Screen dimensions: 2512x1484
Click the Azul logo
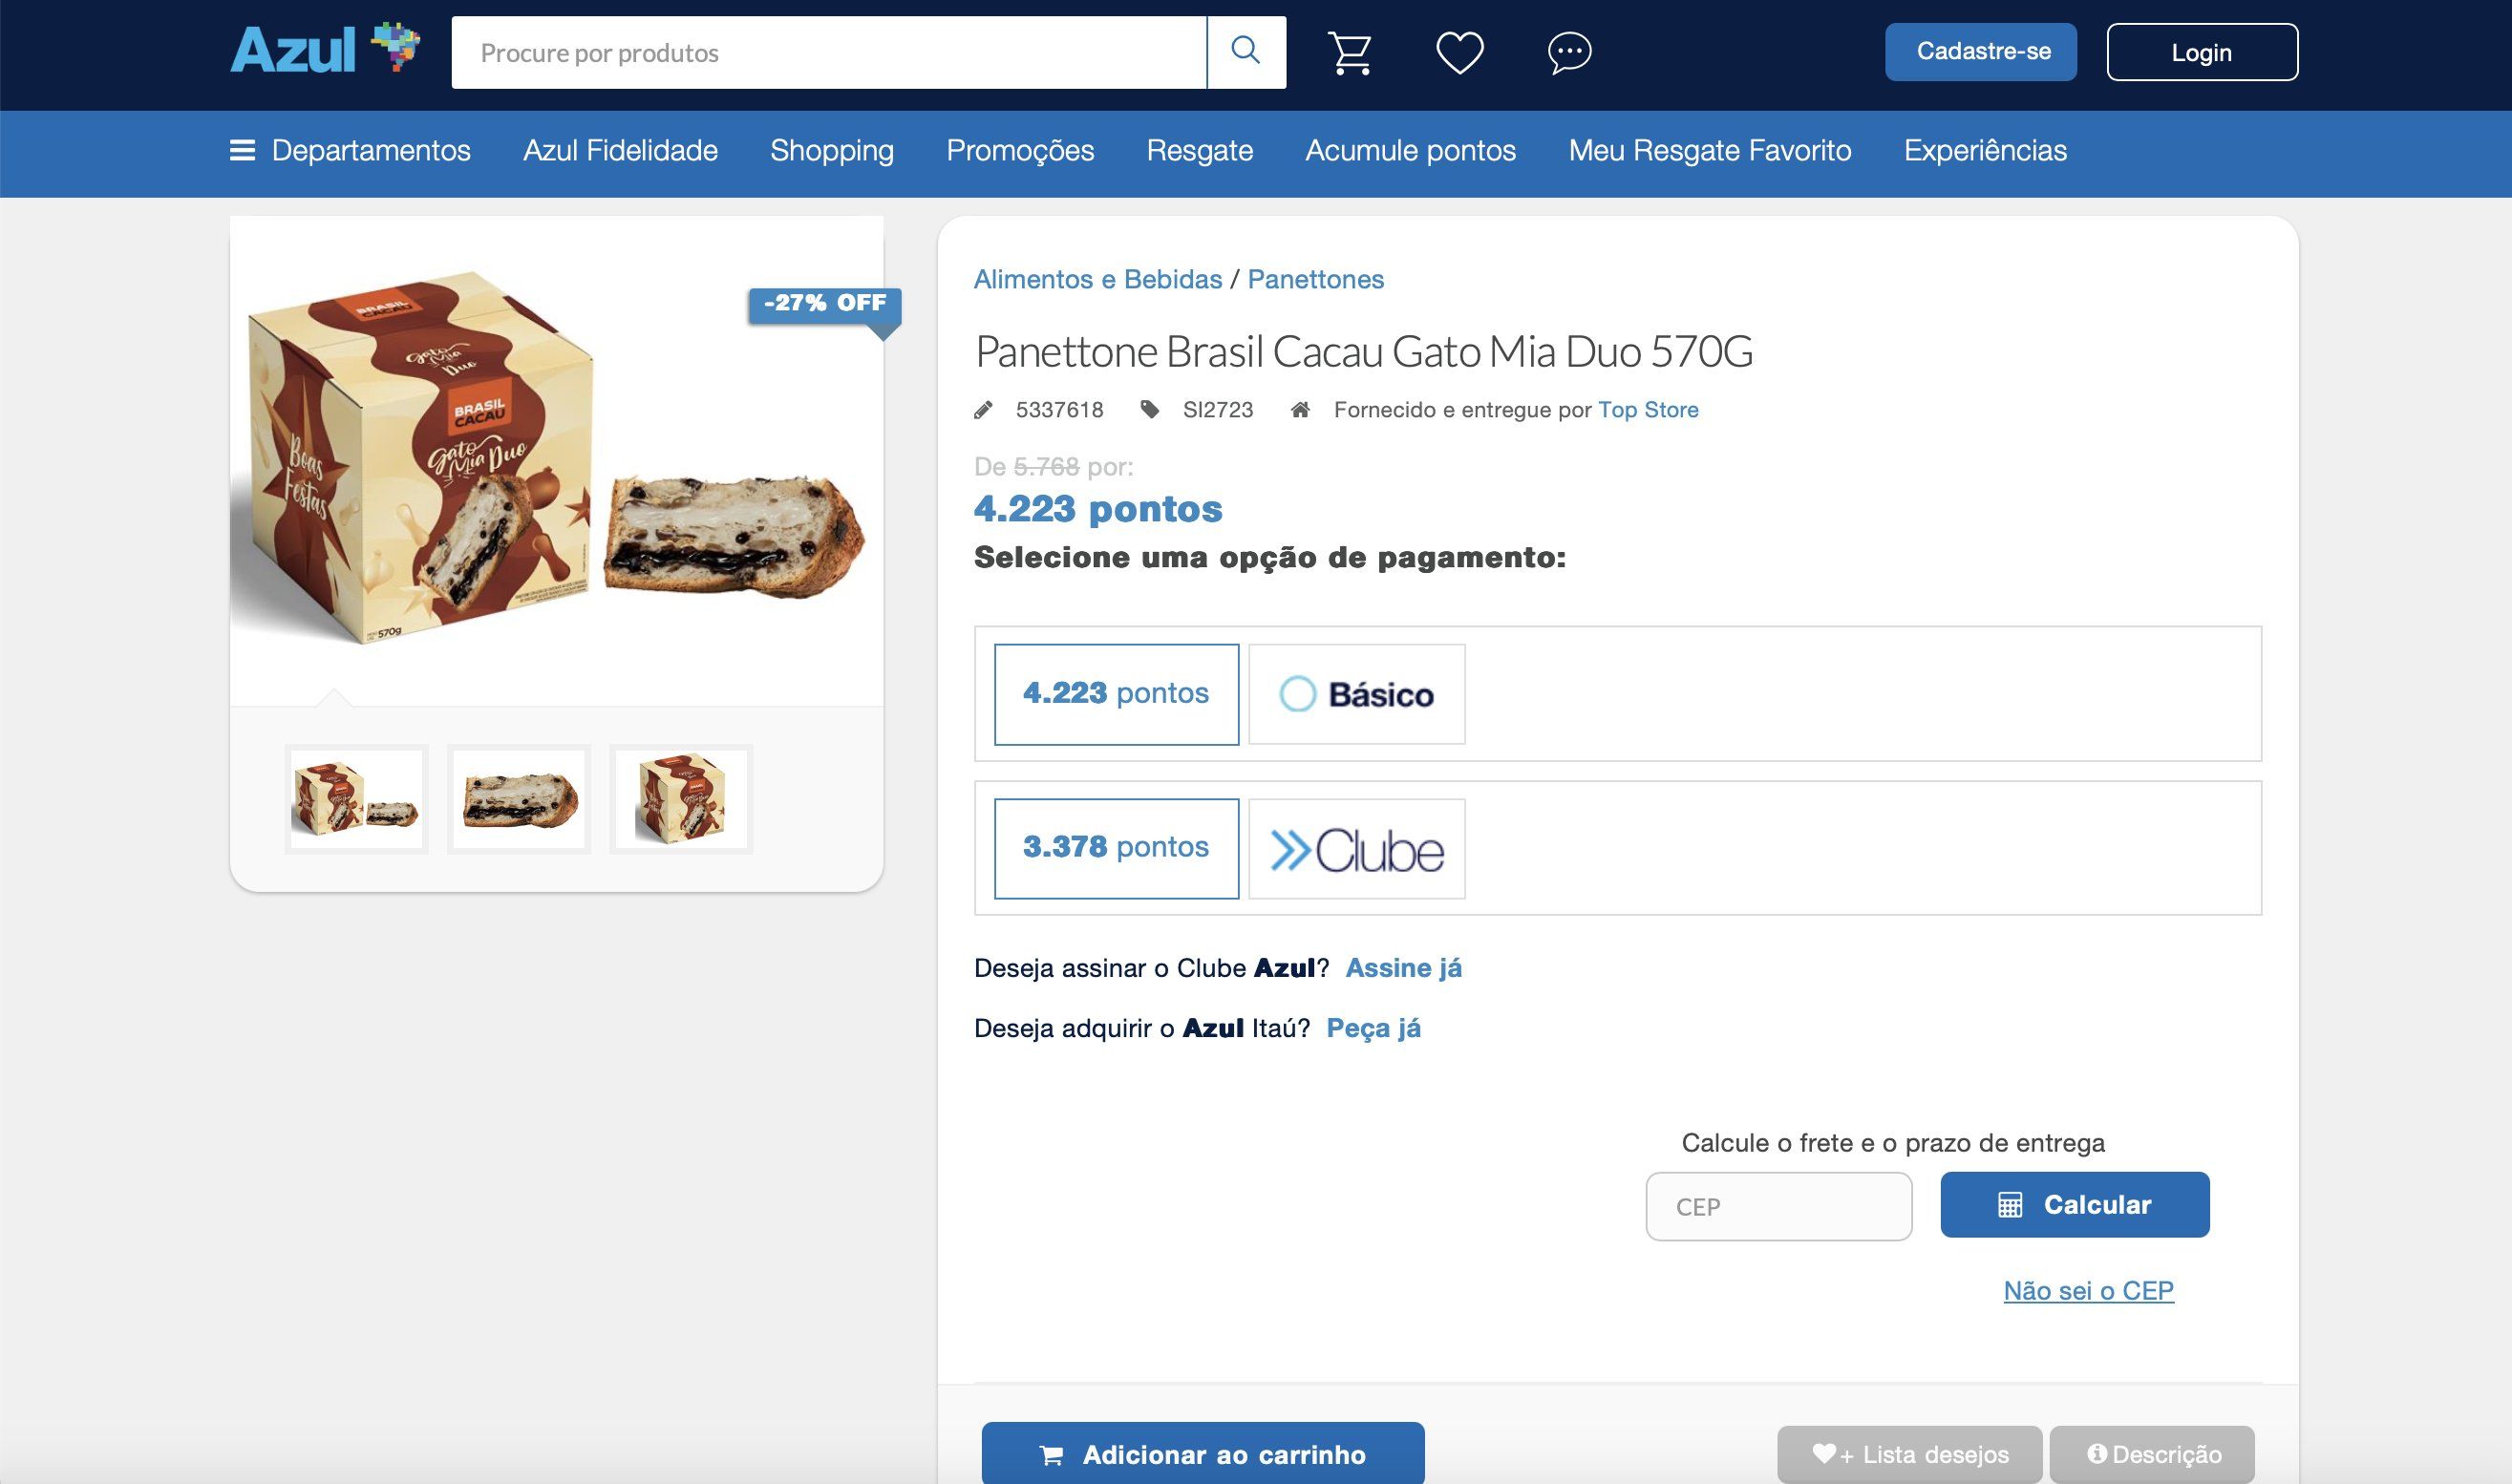325,49
